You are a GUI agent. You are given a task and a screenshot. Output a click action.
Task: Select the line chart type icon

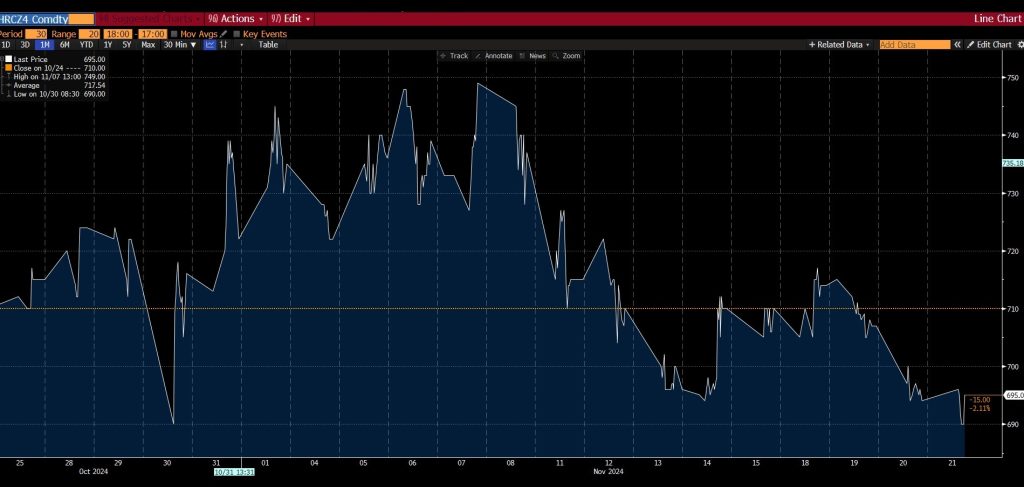(210, 45)
